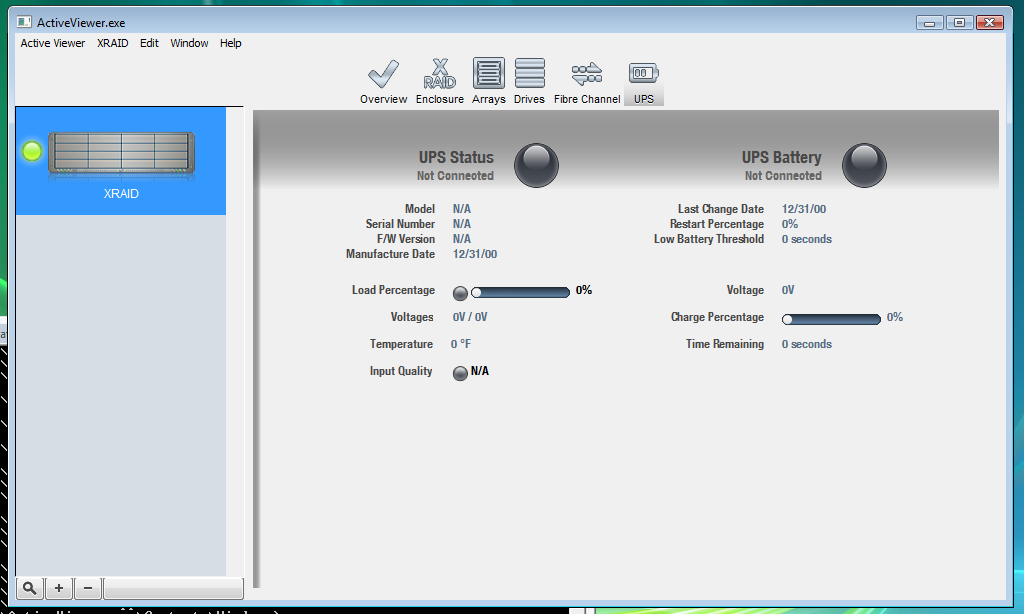Click the green status light on XRAID
1024x614 pixels.
32,151
